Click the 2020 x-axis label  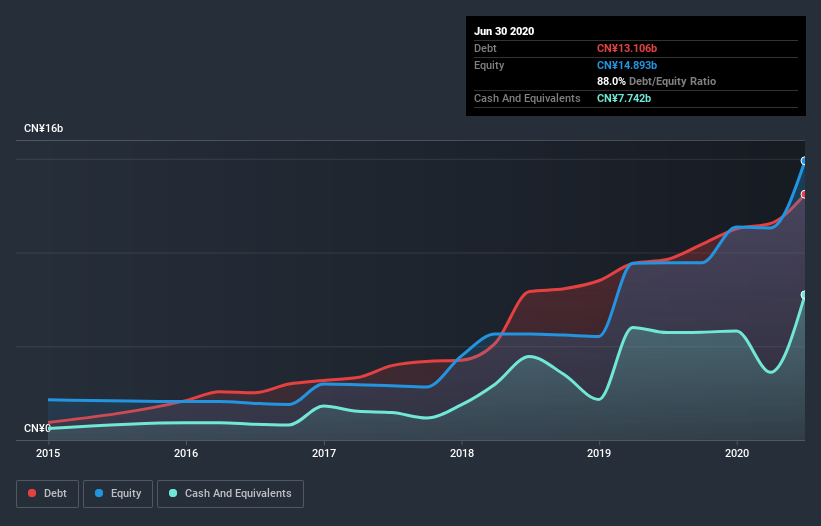737,453
